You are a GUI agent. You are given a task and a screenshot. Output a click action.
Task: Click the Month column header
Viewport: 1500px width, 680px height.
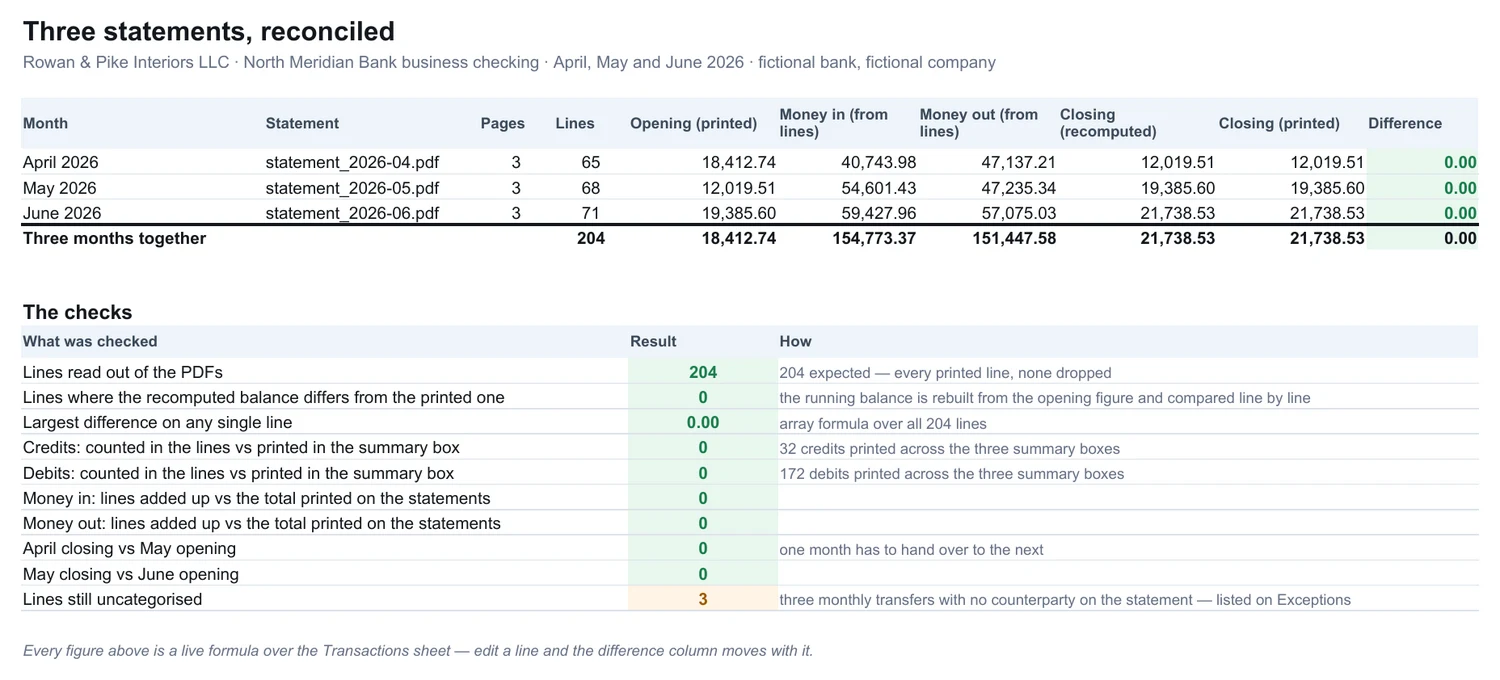pos(45,123)
